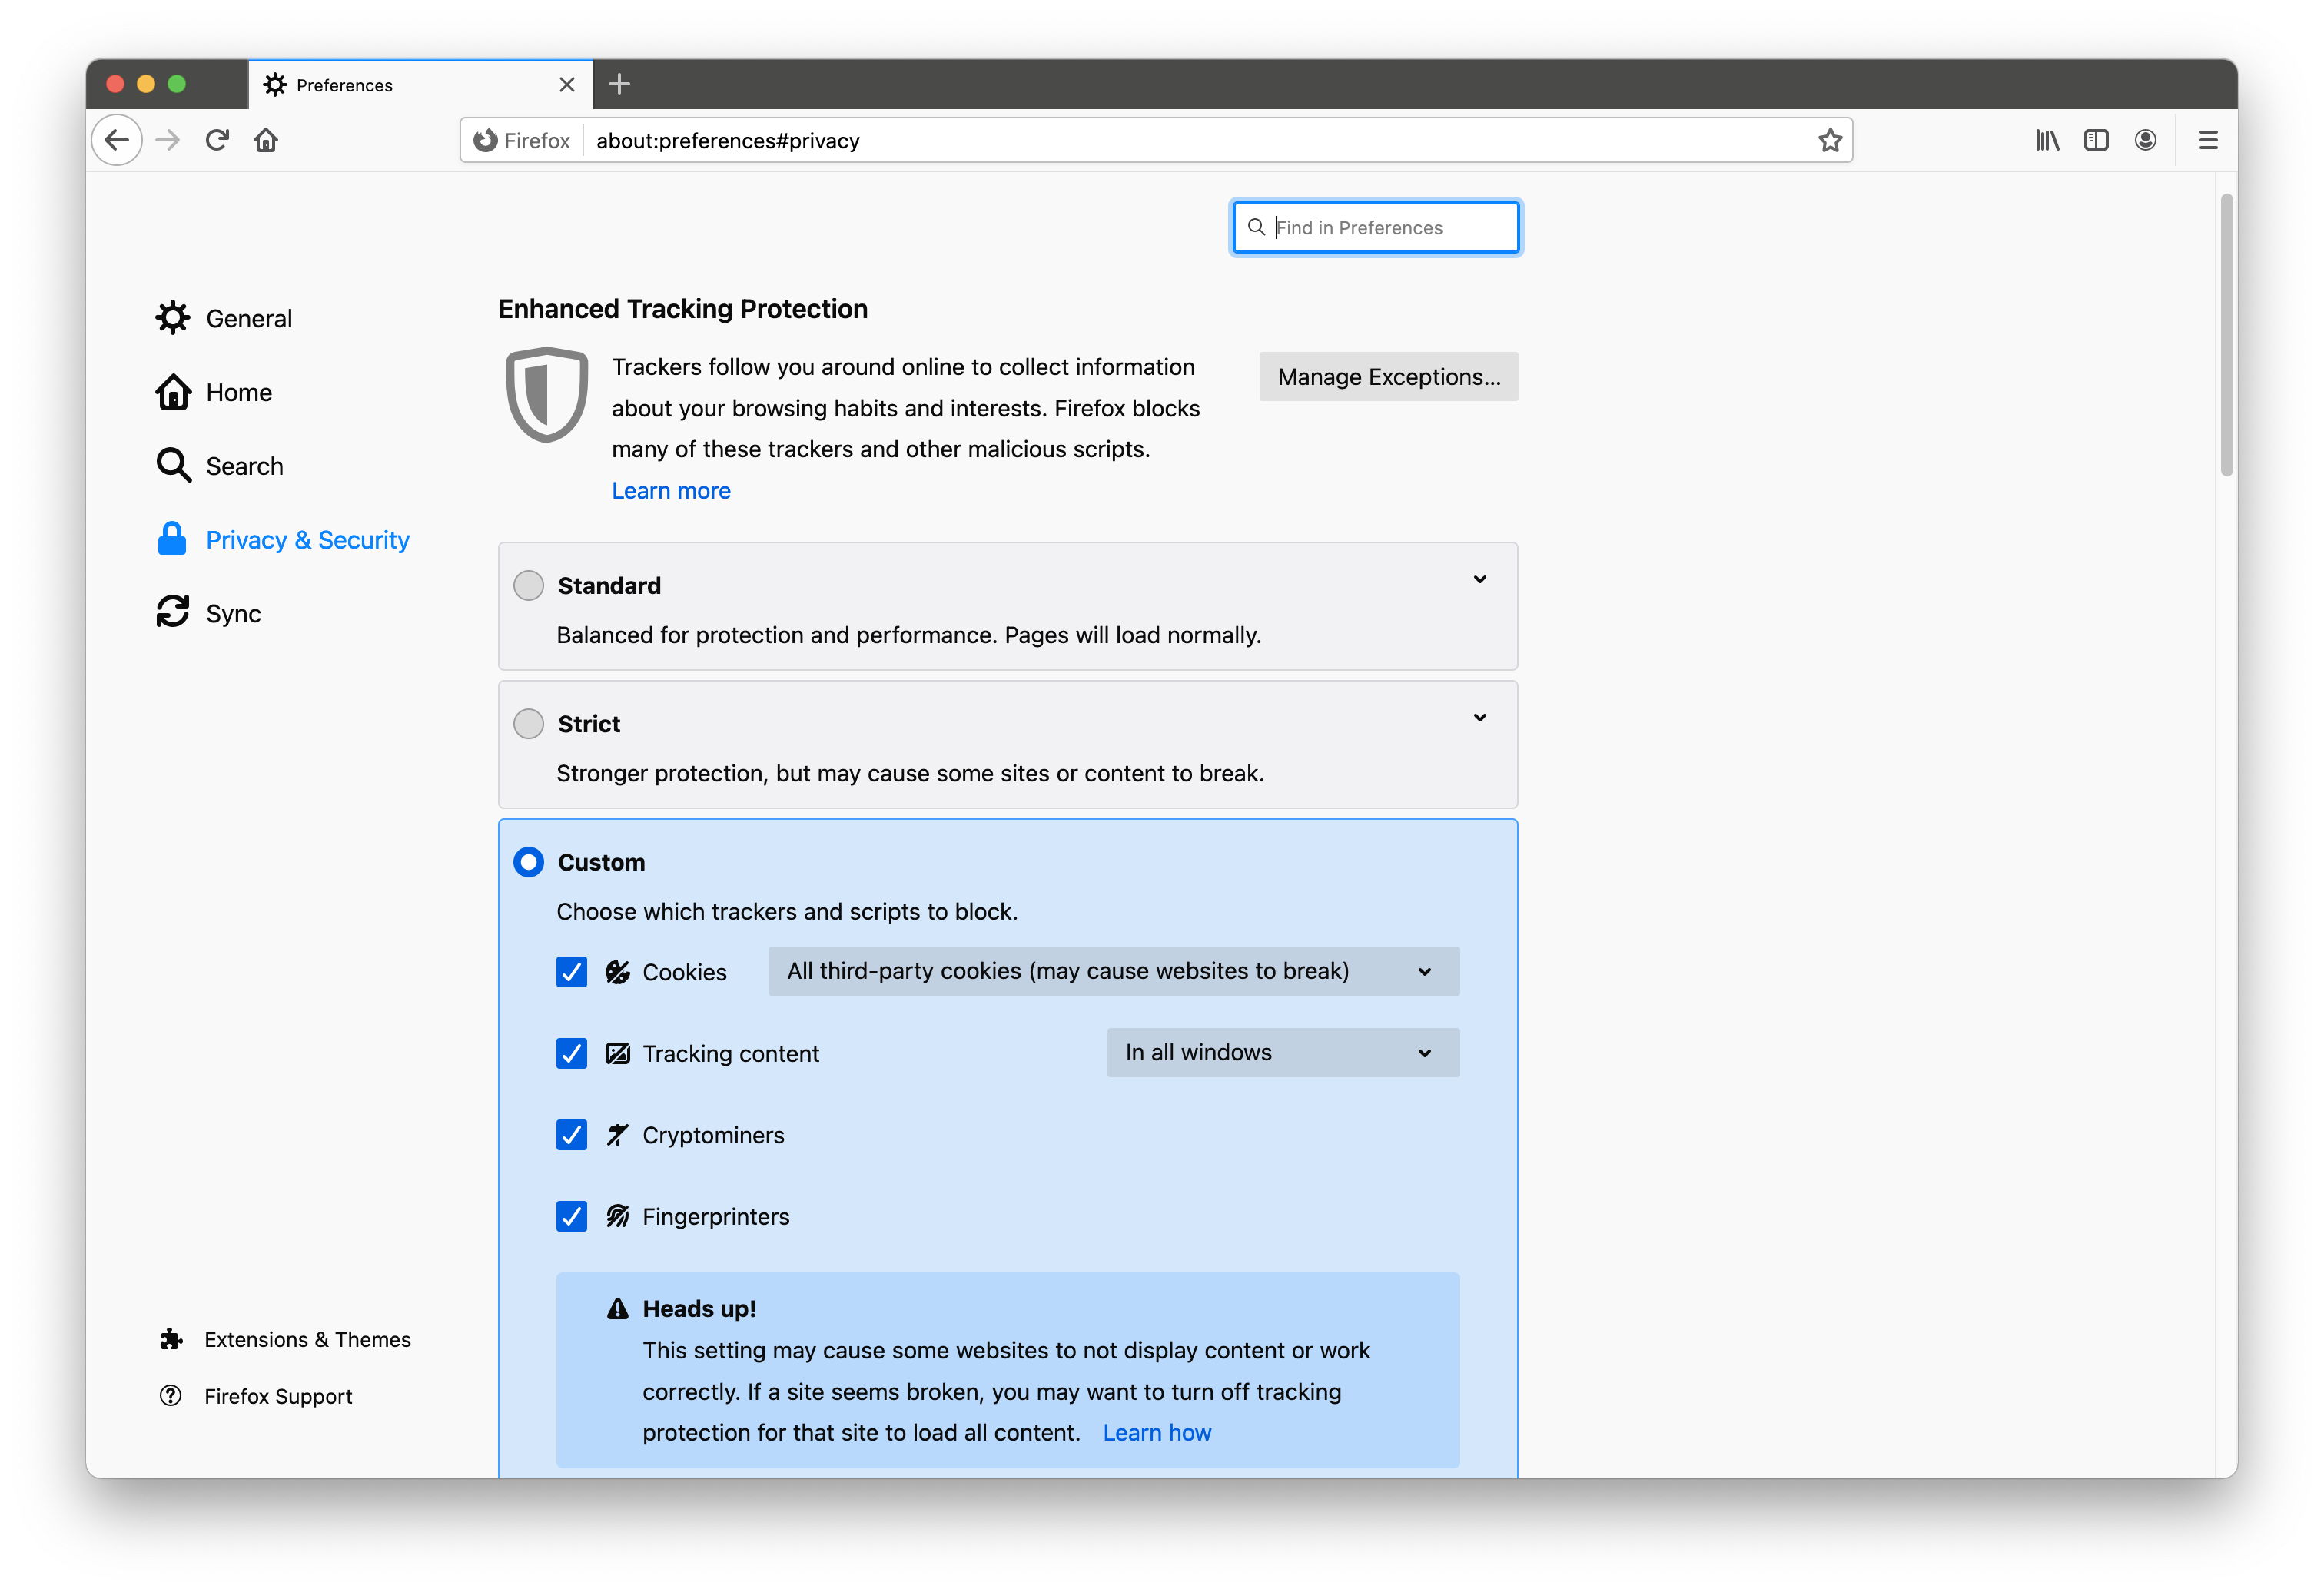Click the Firefox Support help circle icon
2324x1592 pixels.
point(173,1395)
